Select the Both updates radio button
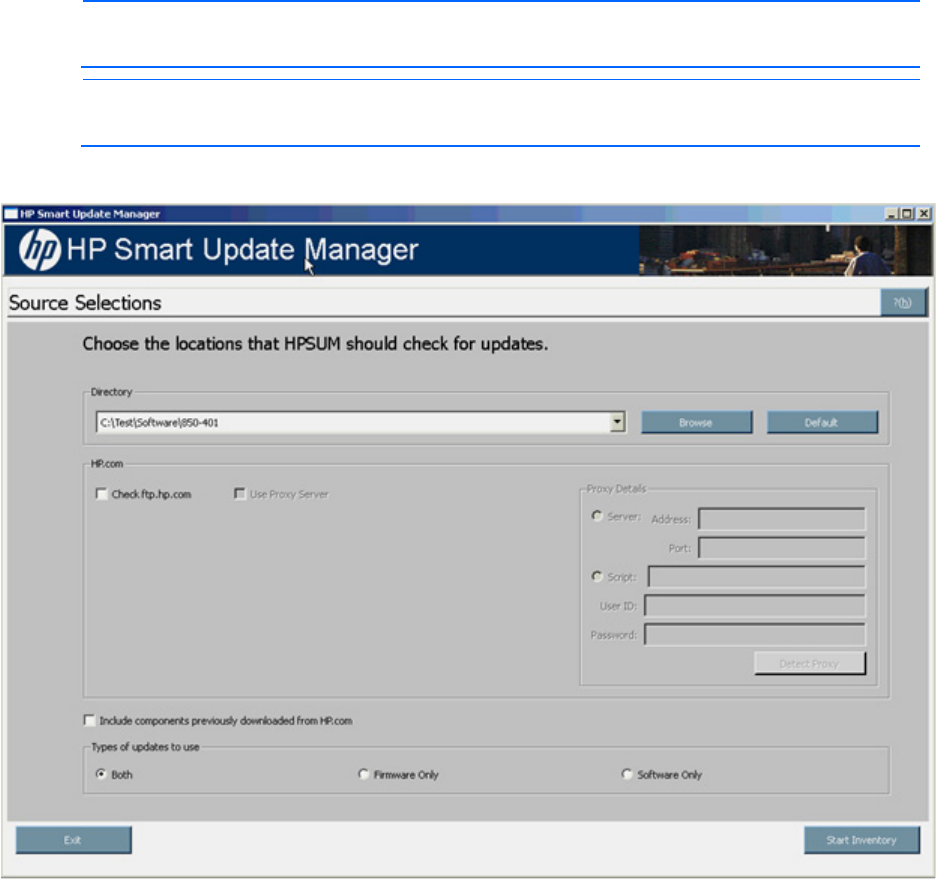Viewport: 937px width, 880px height. click(101, 774)
